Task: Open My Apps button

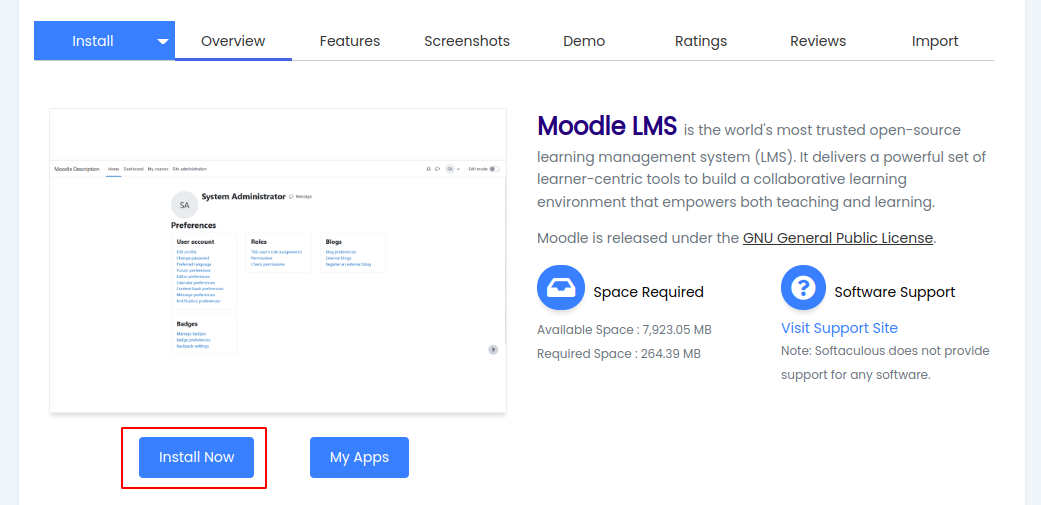Action: 359,457
